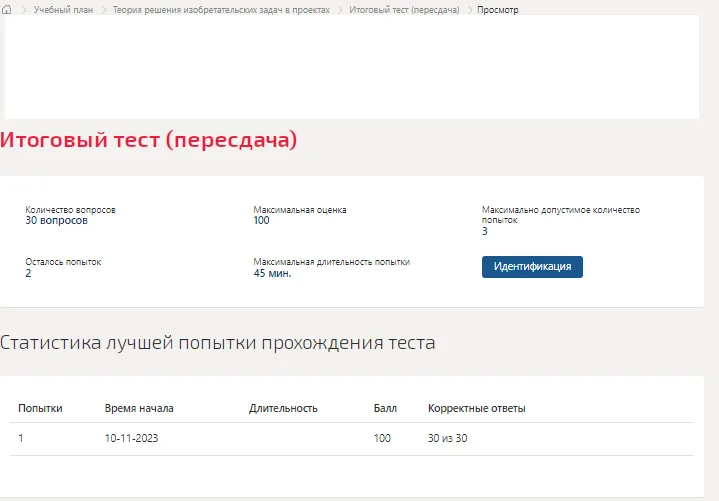
Task: Click 'Балл' column header
Action: [385, 408]
